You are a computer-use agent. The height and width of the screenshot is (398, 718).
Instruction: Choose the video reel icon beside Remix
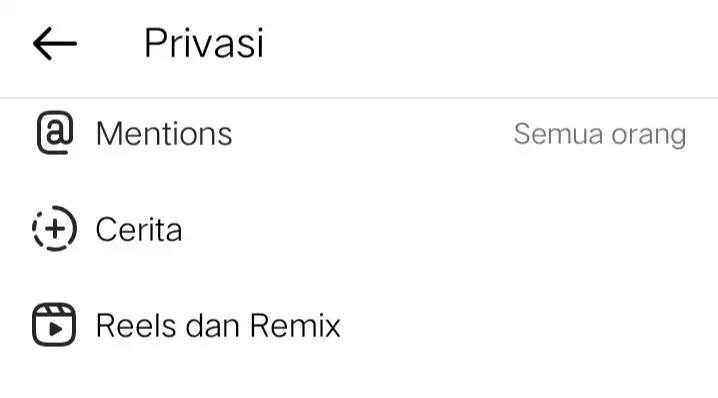click(54, 324)
